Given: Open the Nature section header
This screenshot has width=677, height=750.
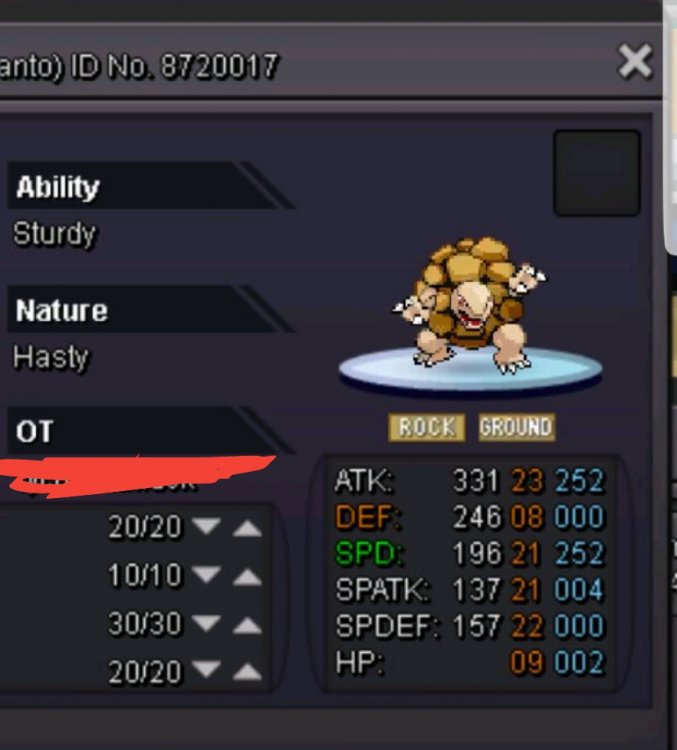Looking at the screenshot, I should [x=144, y=309].
